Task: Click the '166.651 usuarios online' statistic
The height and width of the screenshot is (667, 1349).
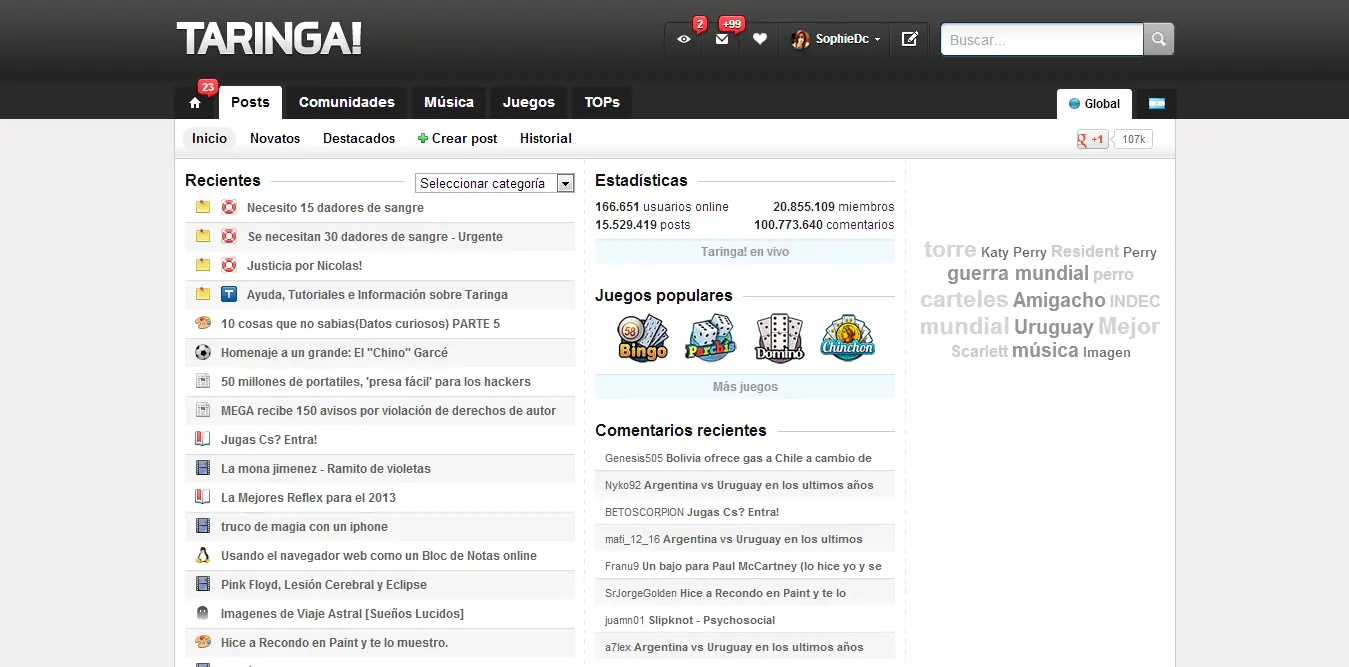Action: (662, 207)
